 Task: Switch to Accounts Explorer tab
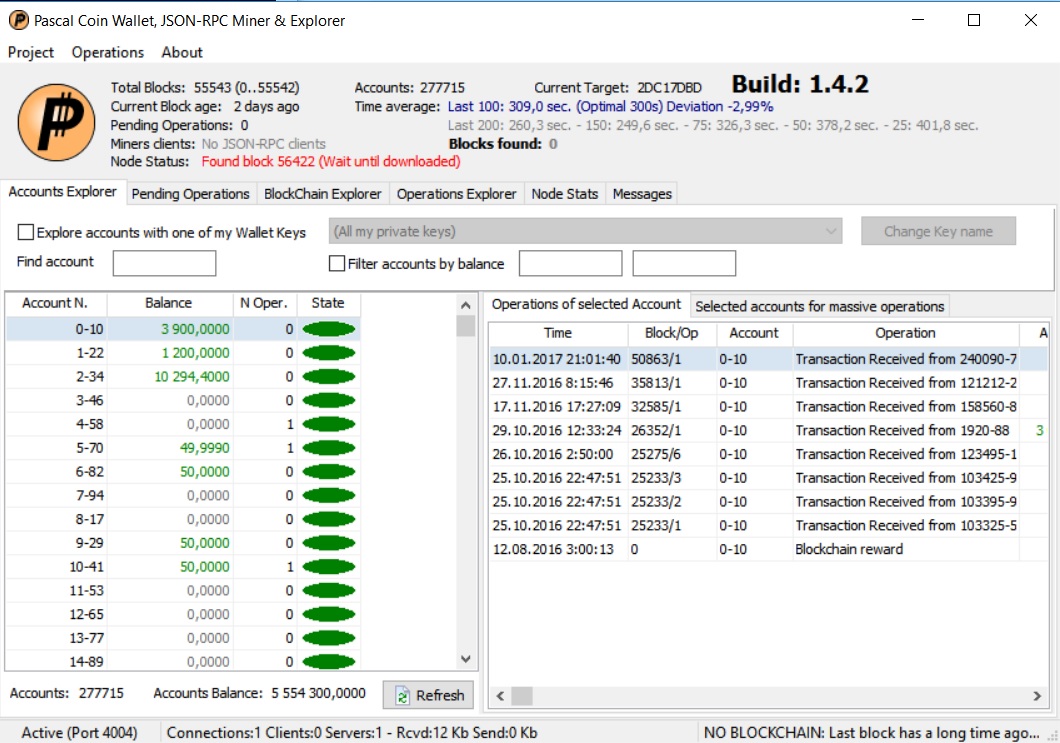tap(63, 191)
